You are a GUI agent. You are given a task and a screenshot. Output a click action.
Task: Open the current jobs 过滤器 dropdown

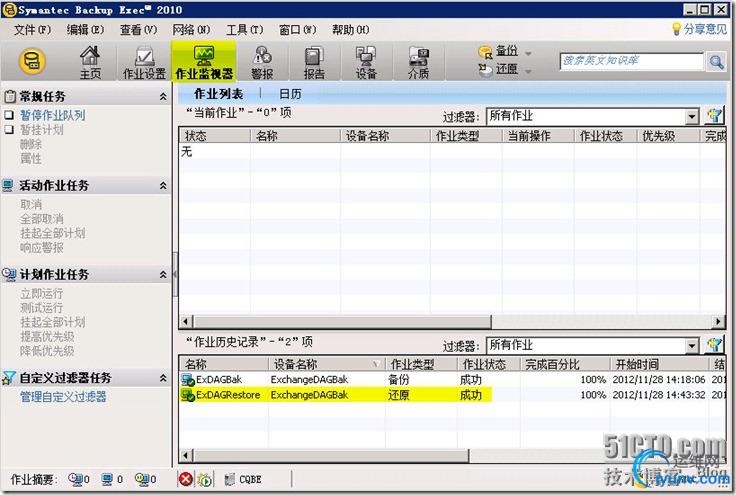692,116
